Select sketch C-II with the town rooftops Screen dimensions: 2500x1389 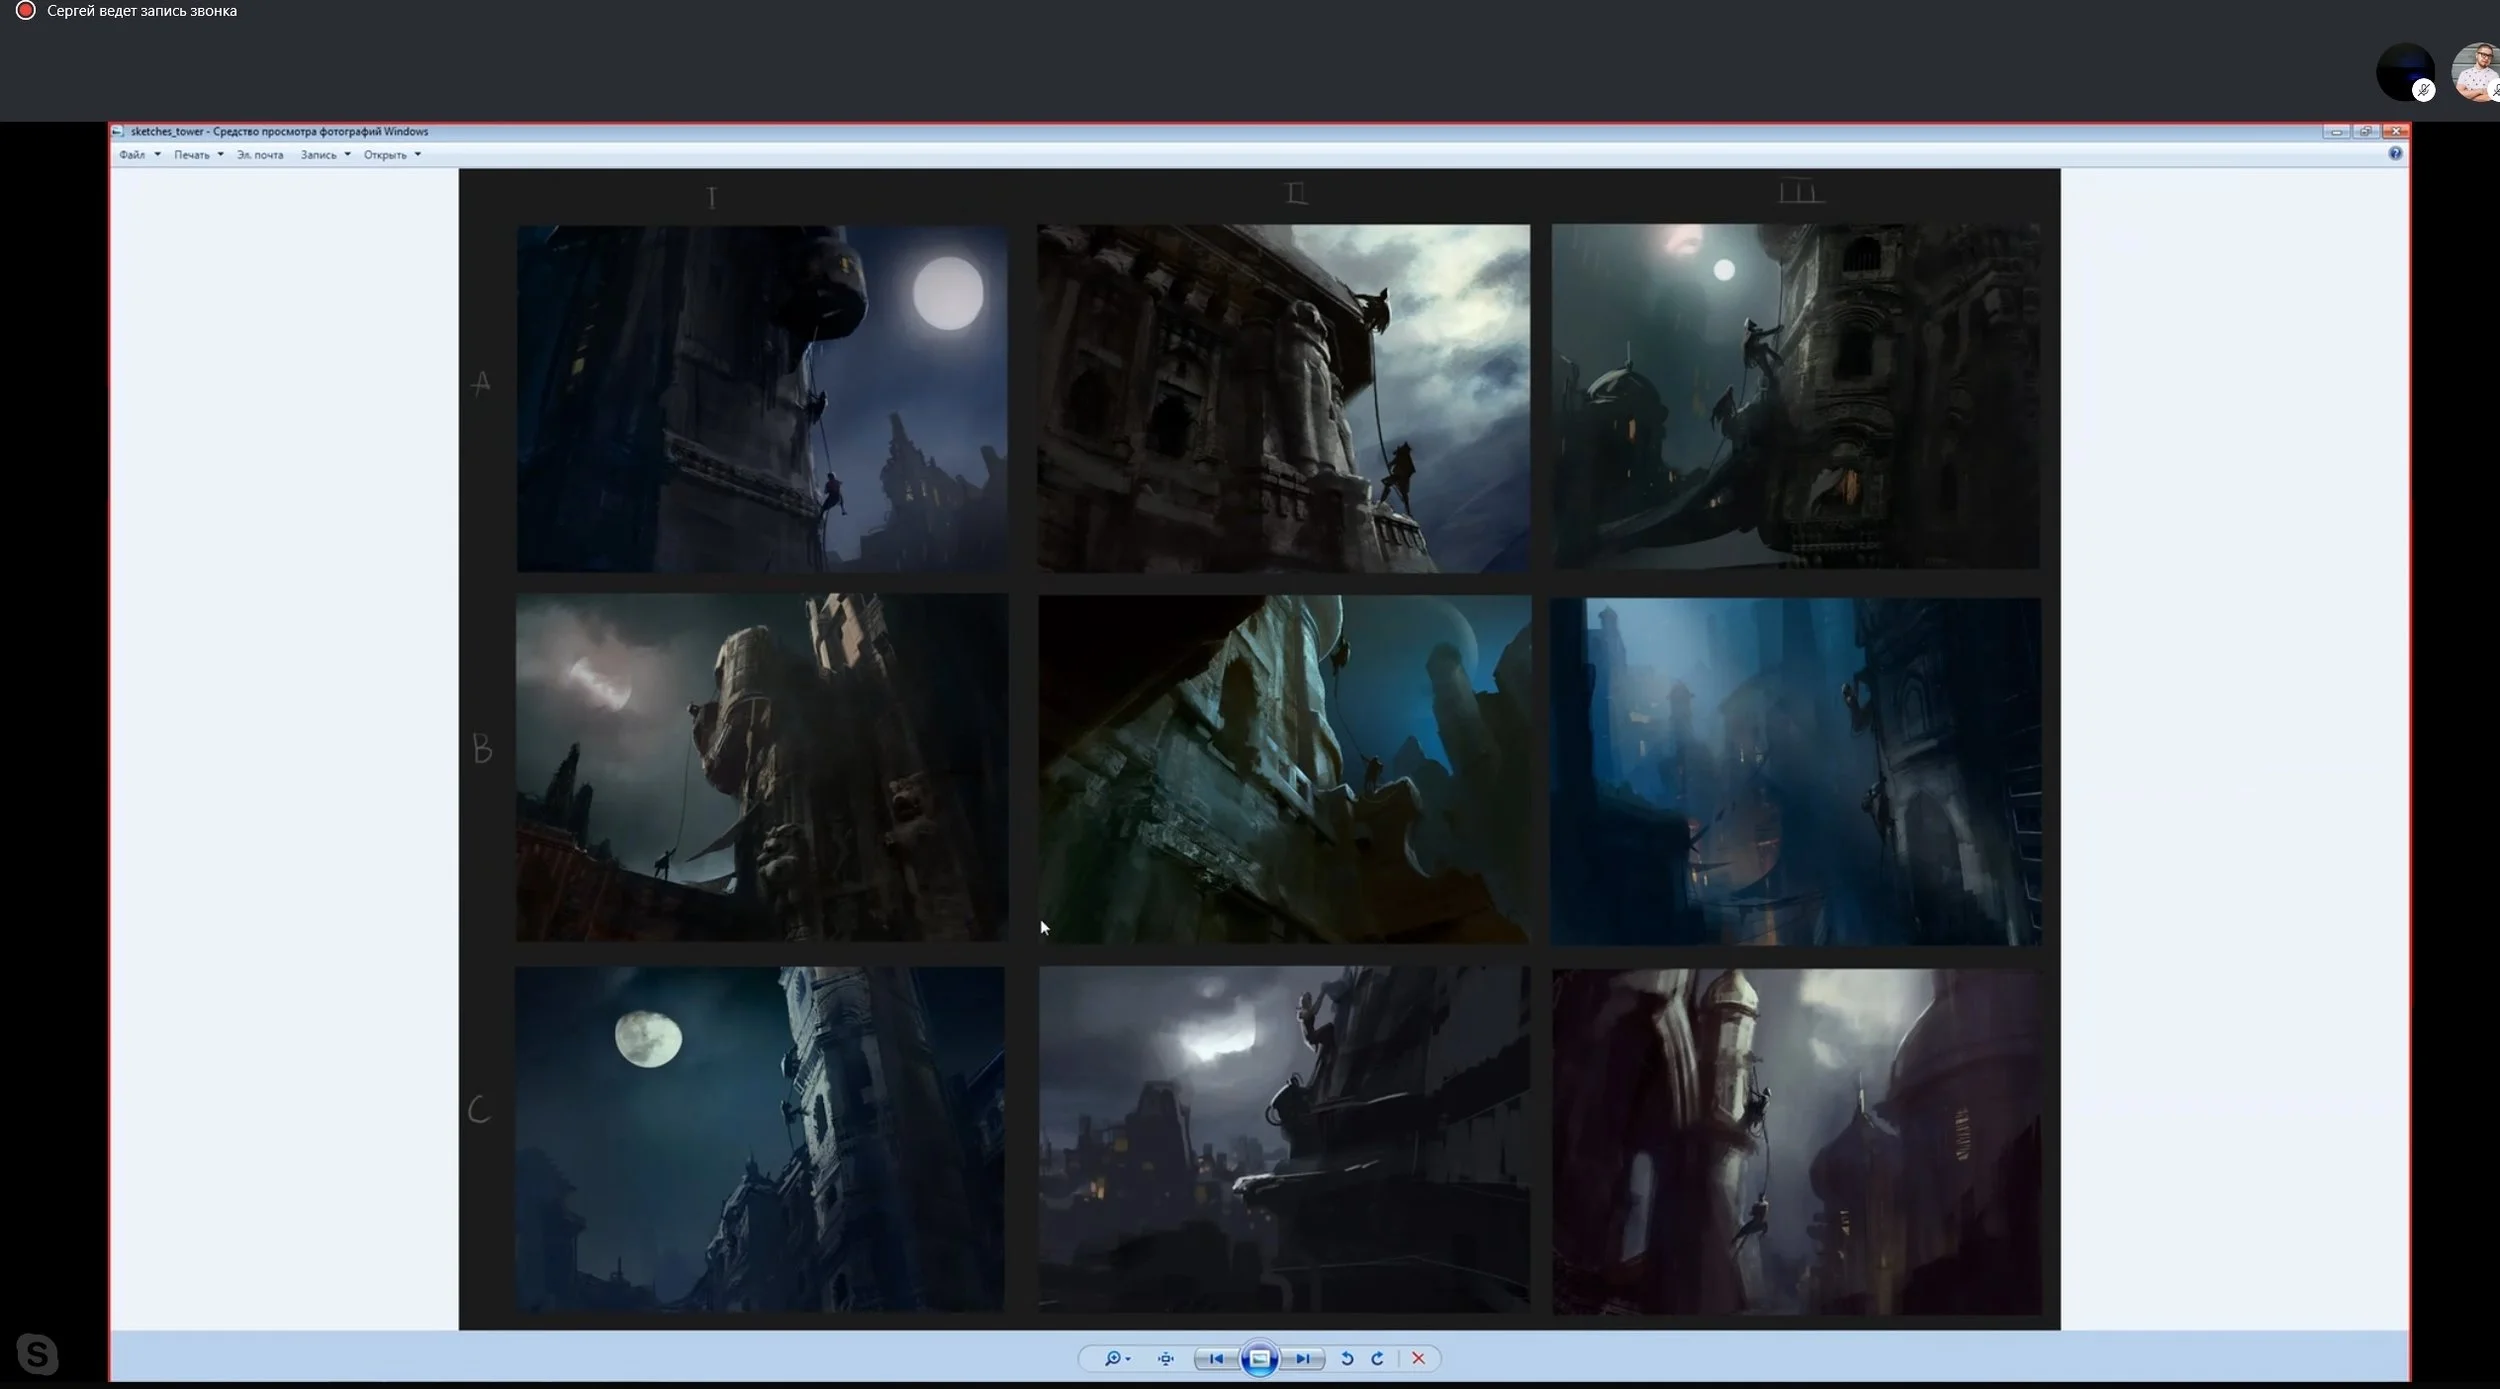[x=1284, y=1139]
